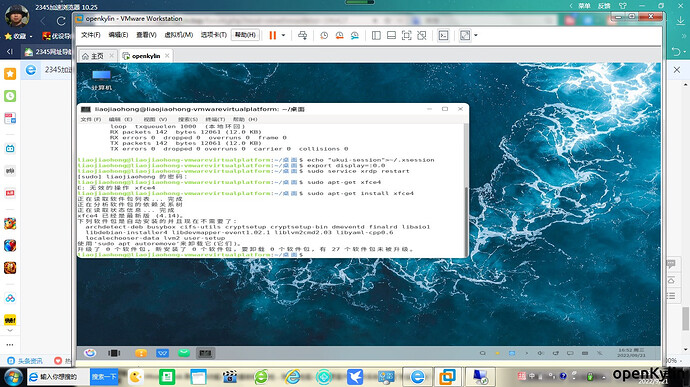
Task: Open the orange file manager icon in the guest taskbar
Action: coord(141,353)
